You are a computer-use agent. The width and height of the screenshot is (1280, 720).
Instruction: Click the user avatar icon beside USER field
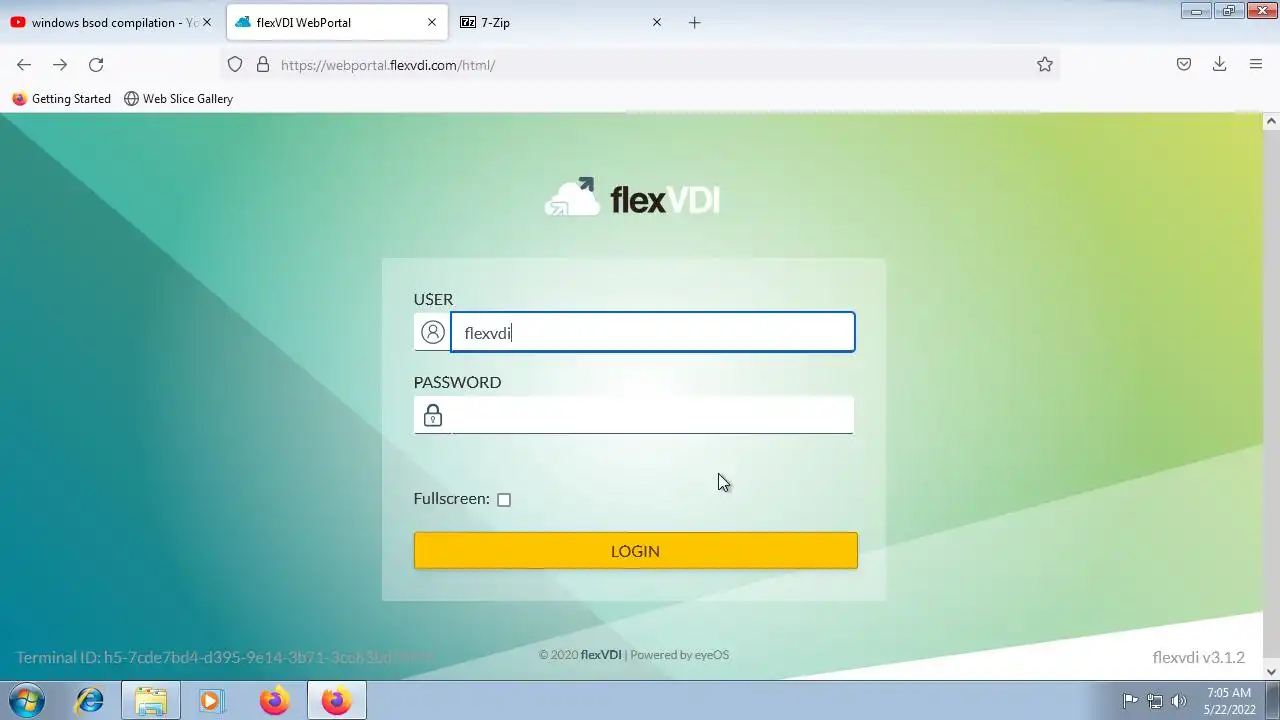(x=432, y=332)
